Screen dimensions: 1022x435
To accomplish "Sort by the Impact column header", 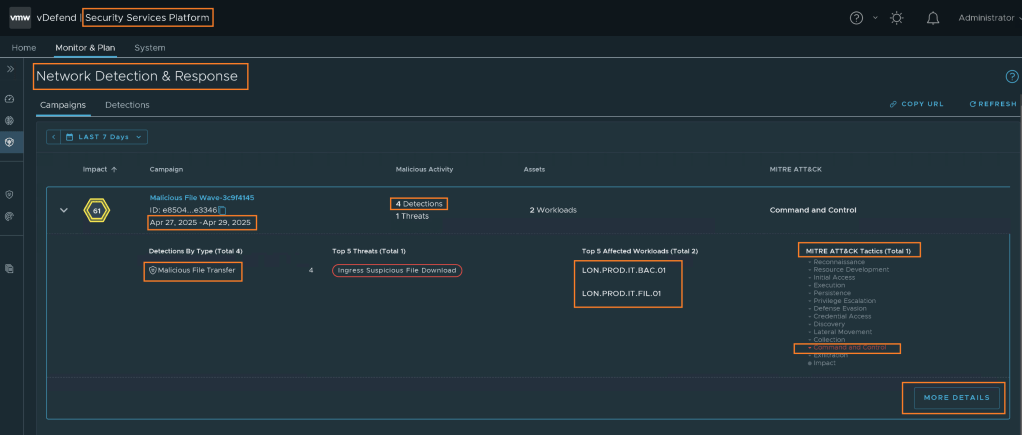I will pos(99,169).
